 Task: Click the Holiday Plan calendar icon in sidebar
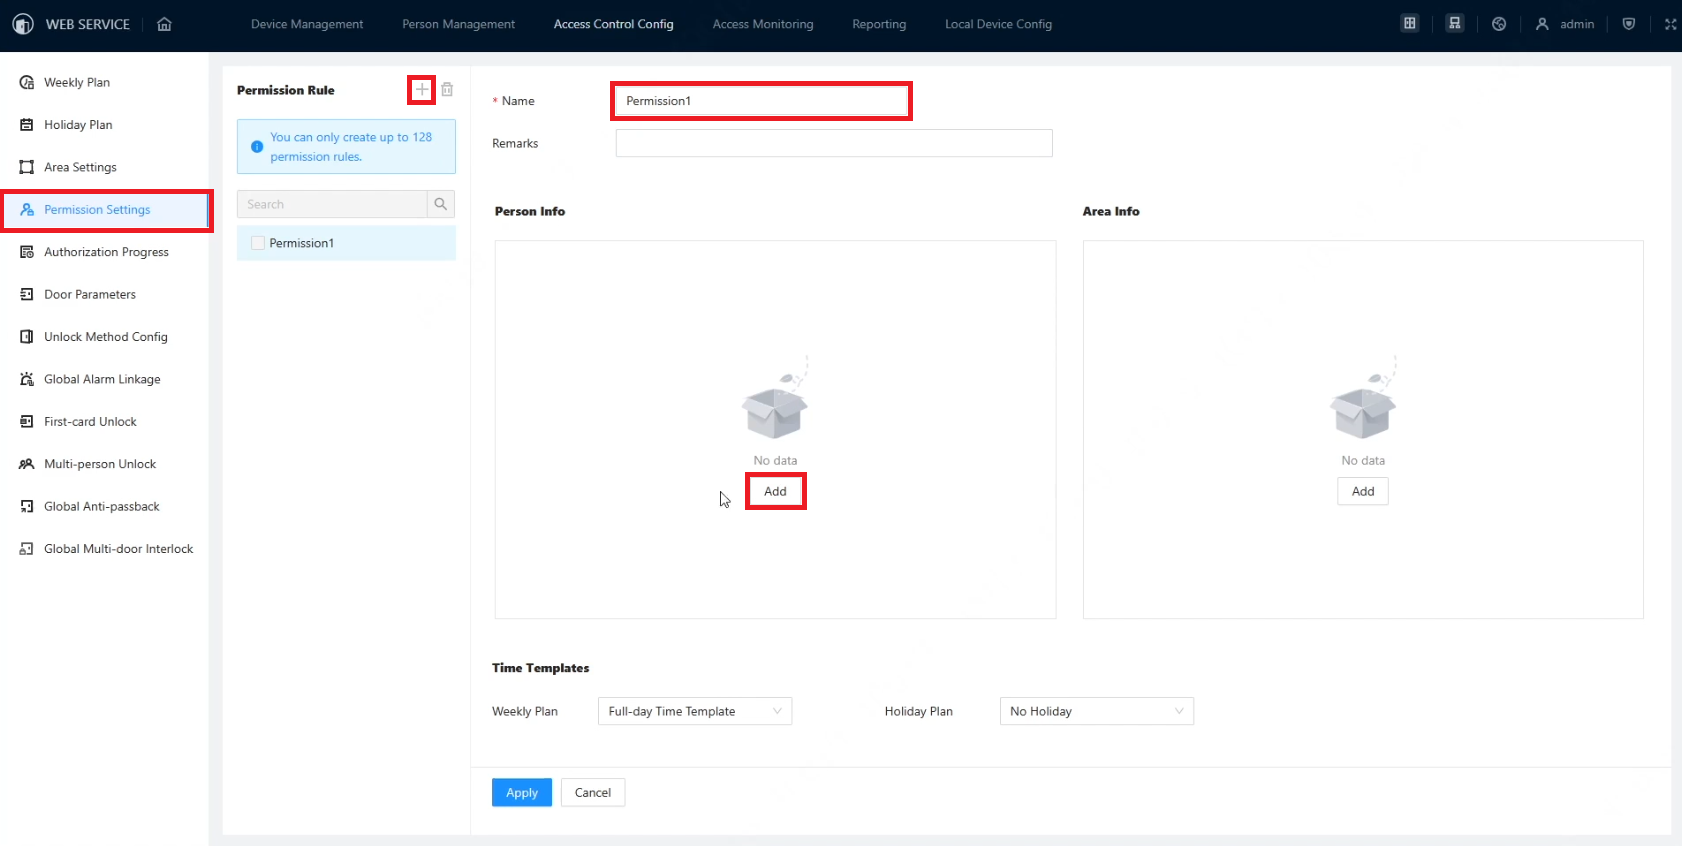click(27, 125)
